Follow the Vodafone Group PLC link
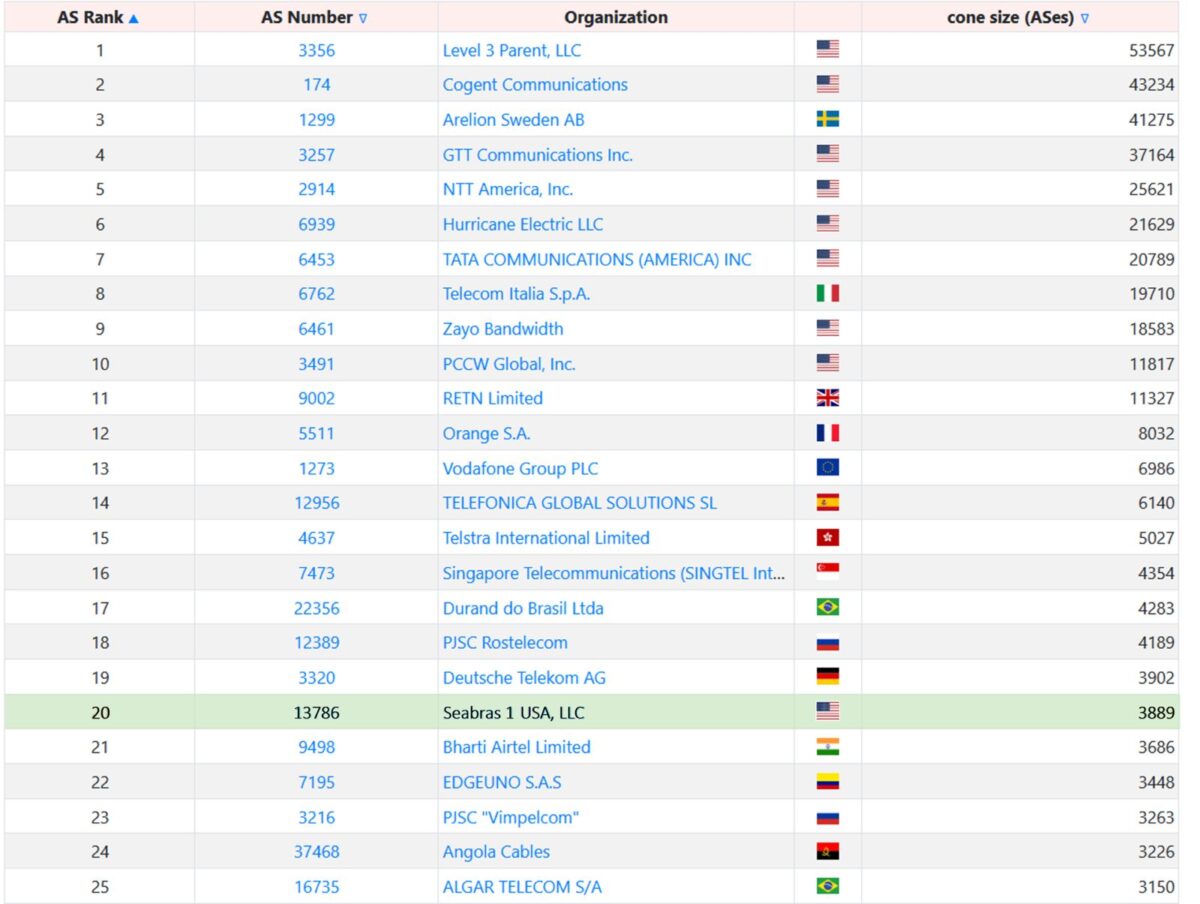 coord(521,468)
